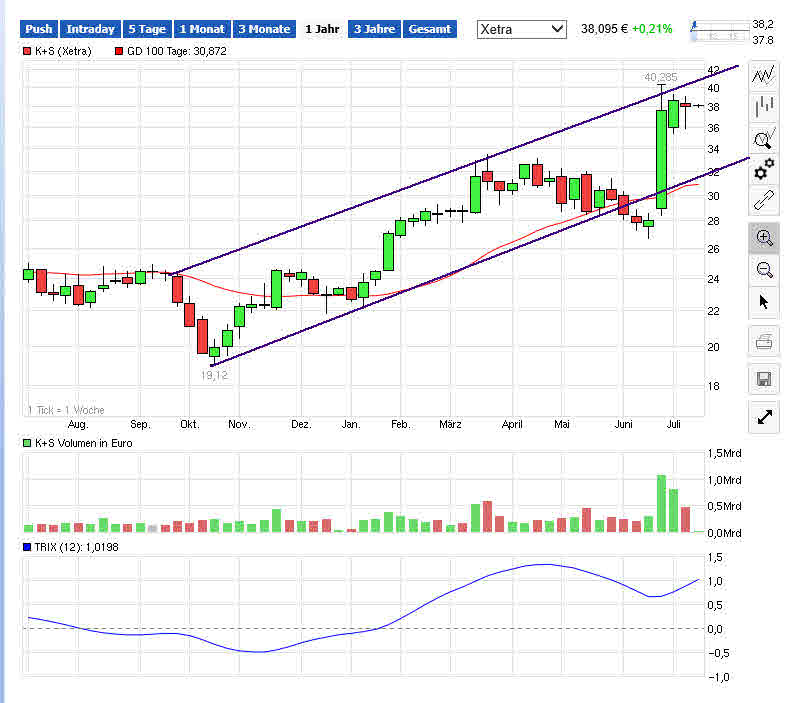Open the Xetra exchange dropdown

(x=521, y=30)
